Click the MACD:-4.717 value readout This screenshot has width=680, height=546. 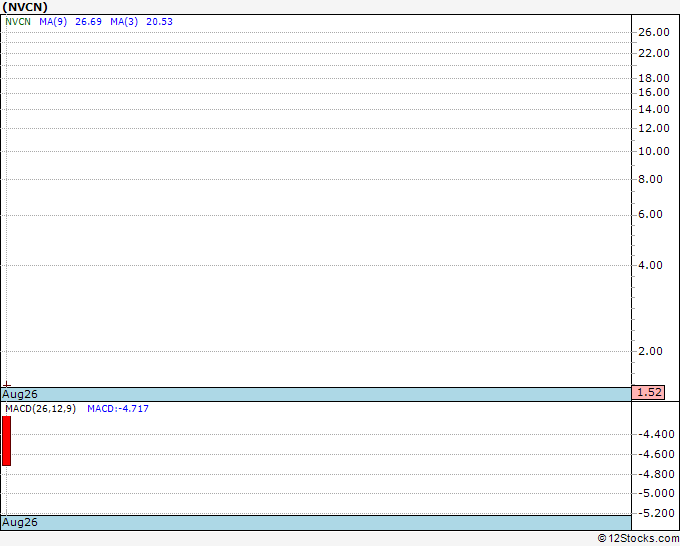click(x=118, y=409)
